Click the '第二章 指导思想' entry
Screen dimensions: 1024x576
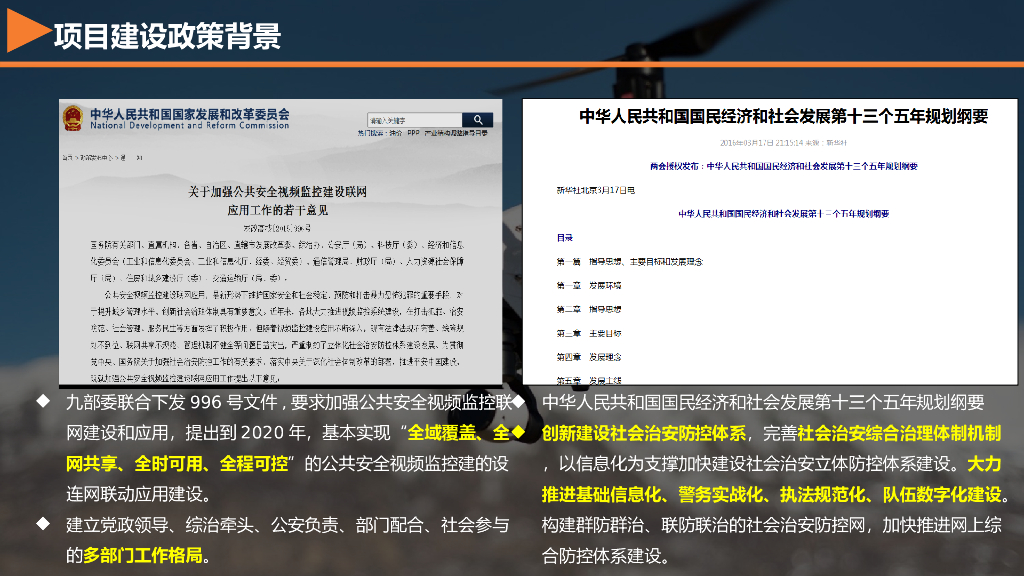coord(588,310)
